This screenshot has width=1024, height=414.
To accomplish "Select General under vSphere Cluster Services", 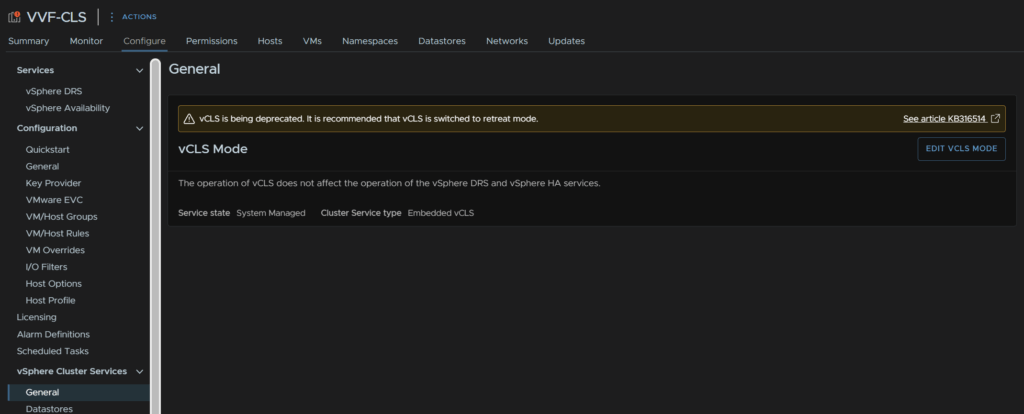I will (x=78, y=392).
